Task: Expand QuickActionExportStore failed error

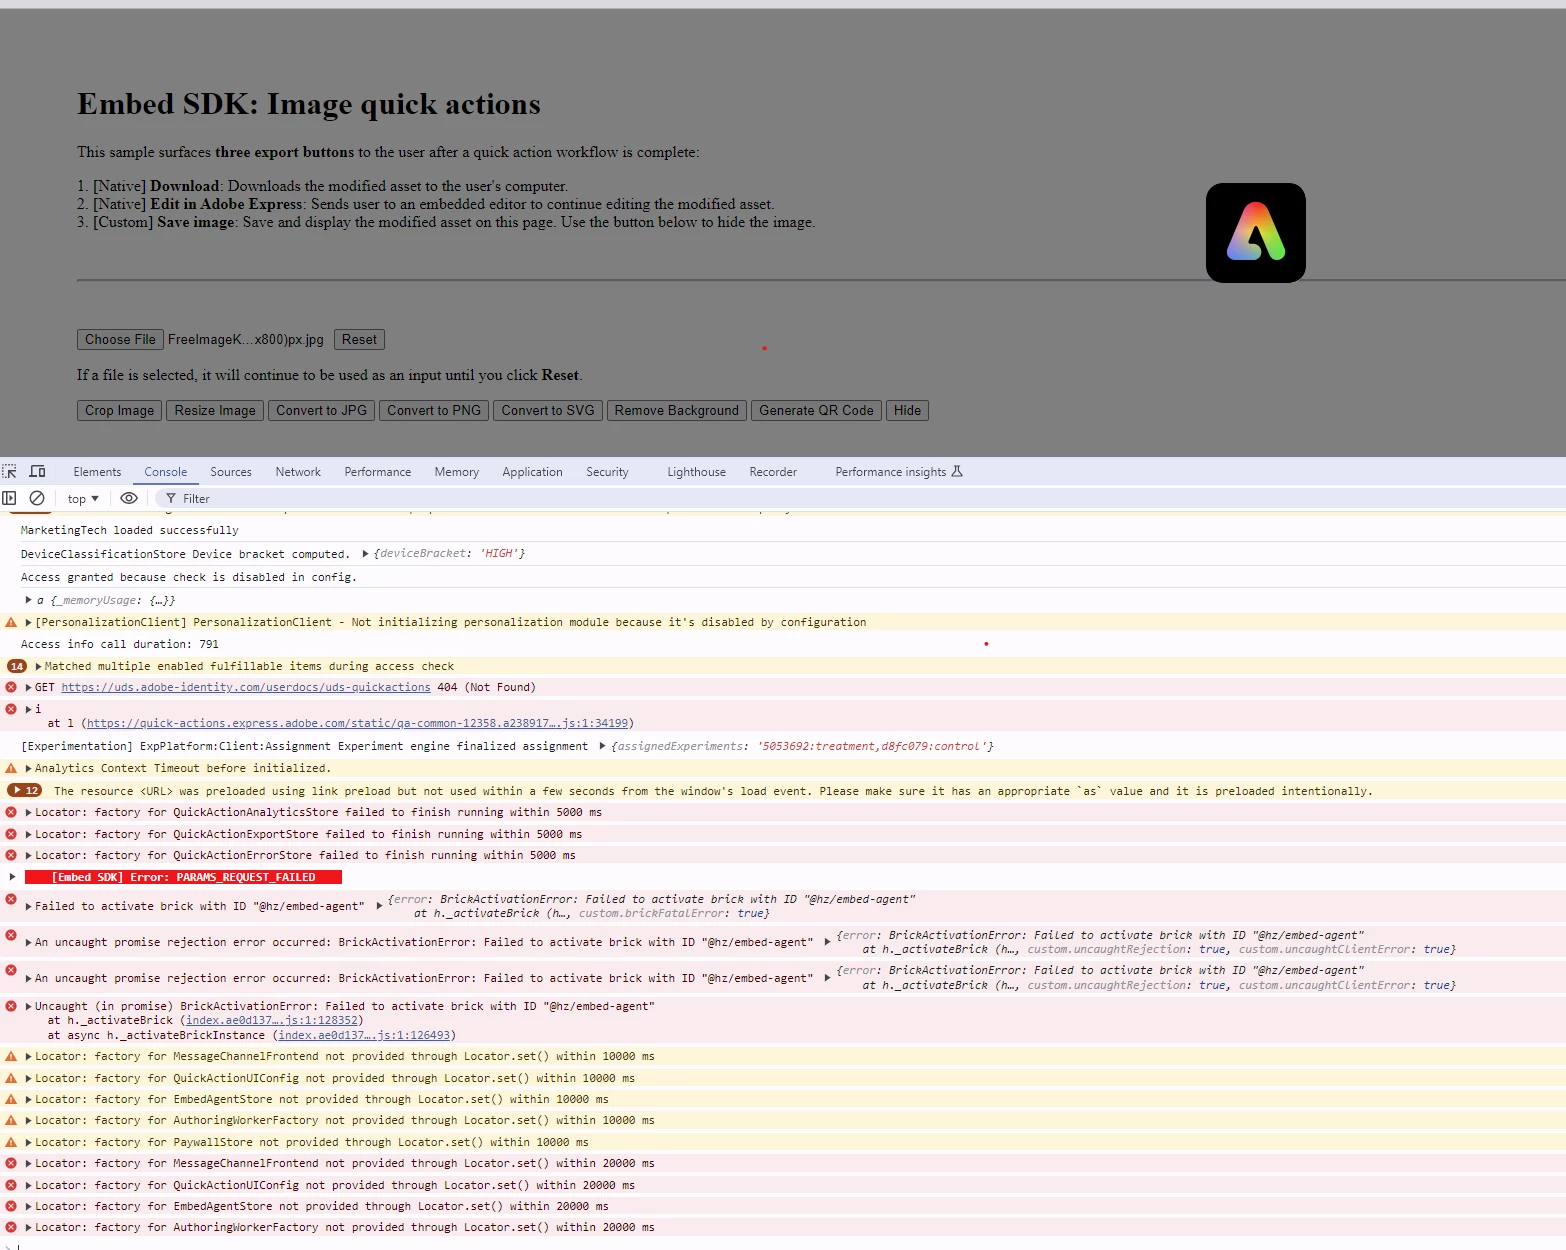Action: [28, 835]
